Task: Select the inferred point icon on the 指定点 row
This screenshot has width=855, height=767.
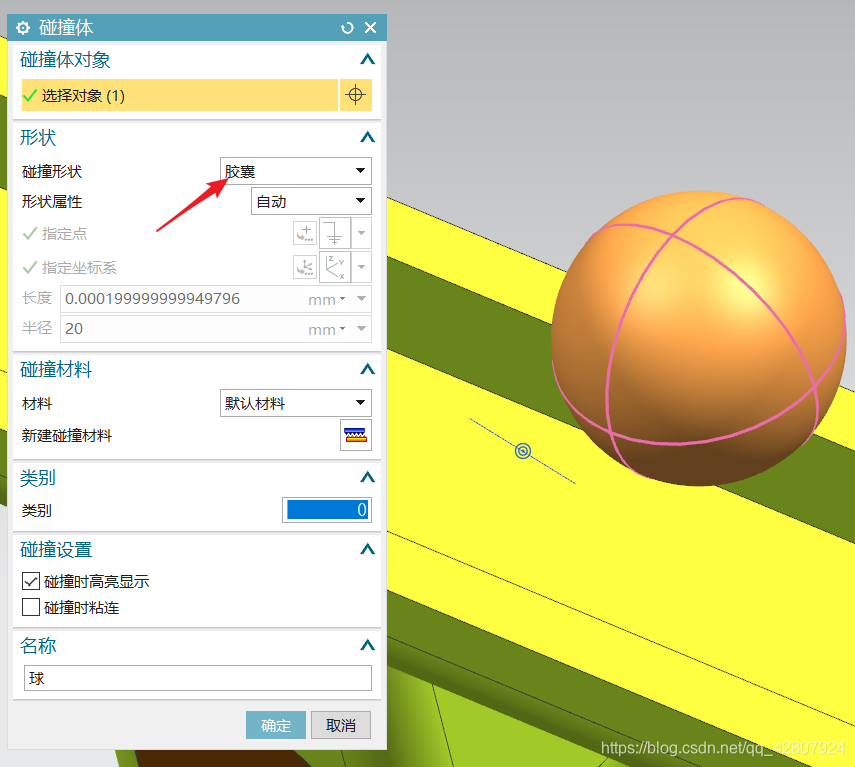Action: pos(333,233)
